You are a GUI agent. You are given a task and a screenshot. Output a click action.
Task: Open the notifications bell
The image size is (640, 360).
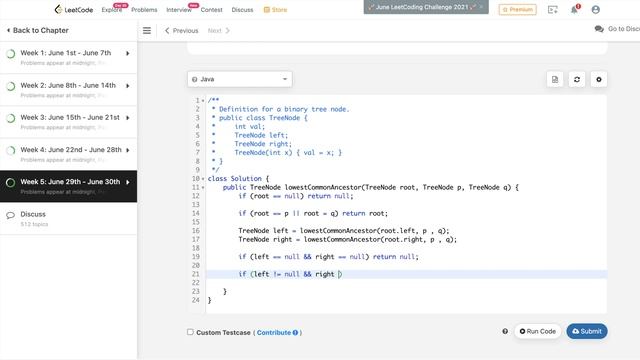(x=574, y=10)
